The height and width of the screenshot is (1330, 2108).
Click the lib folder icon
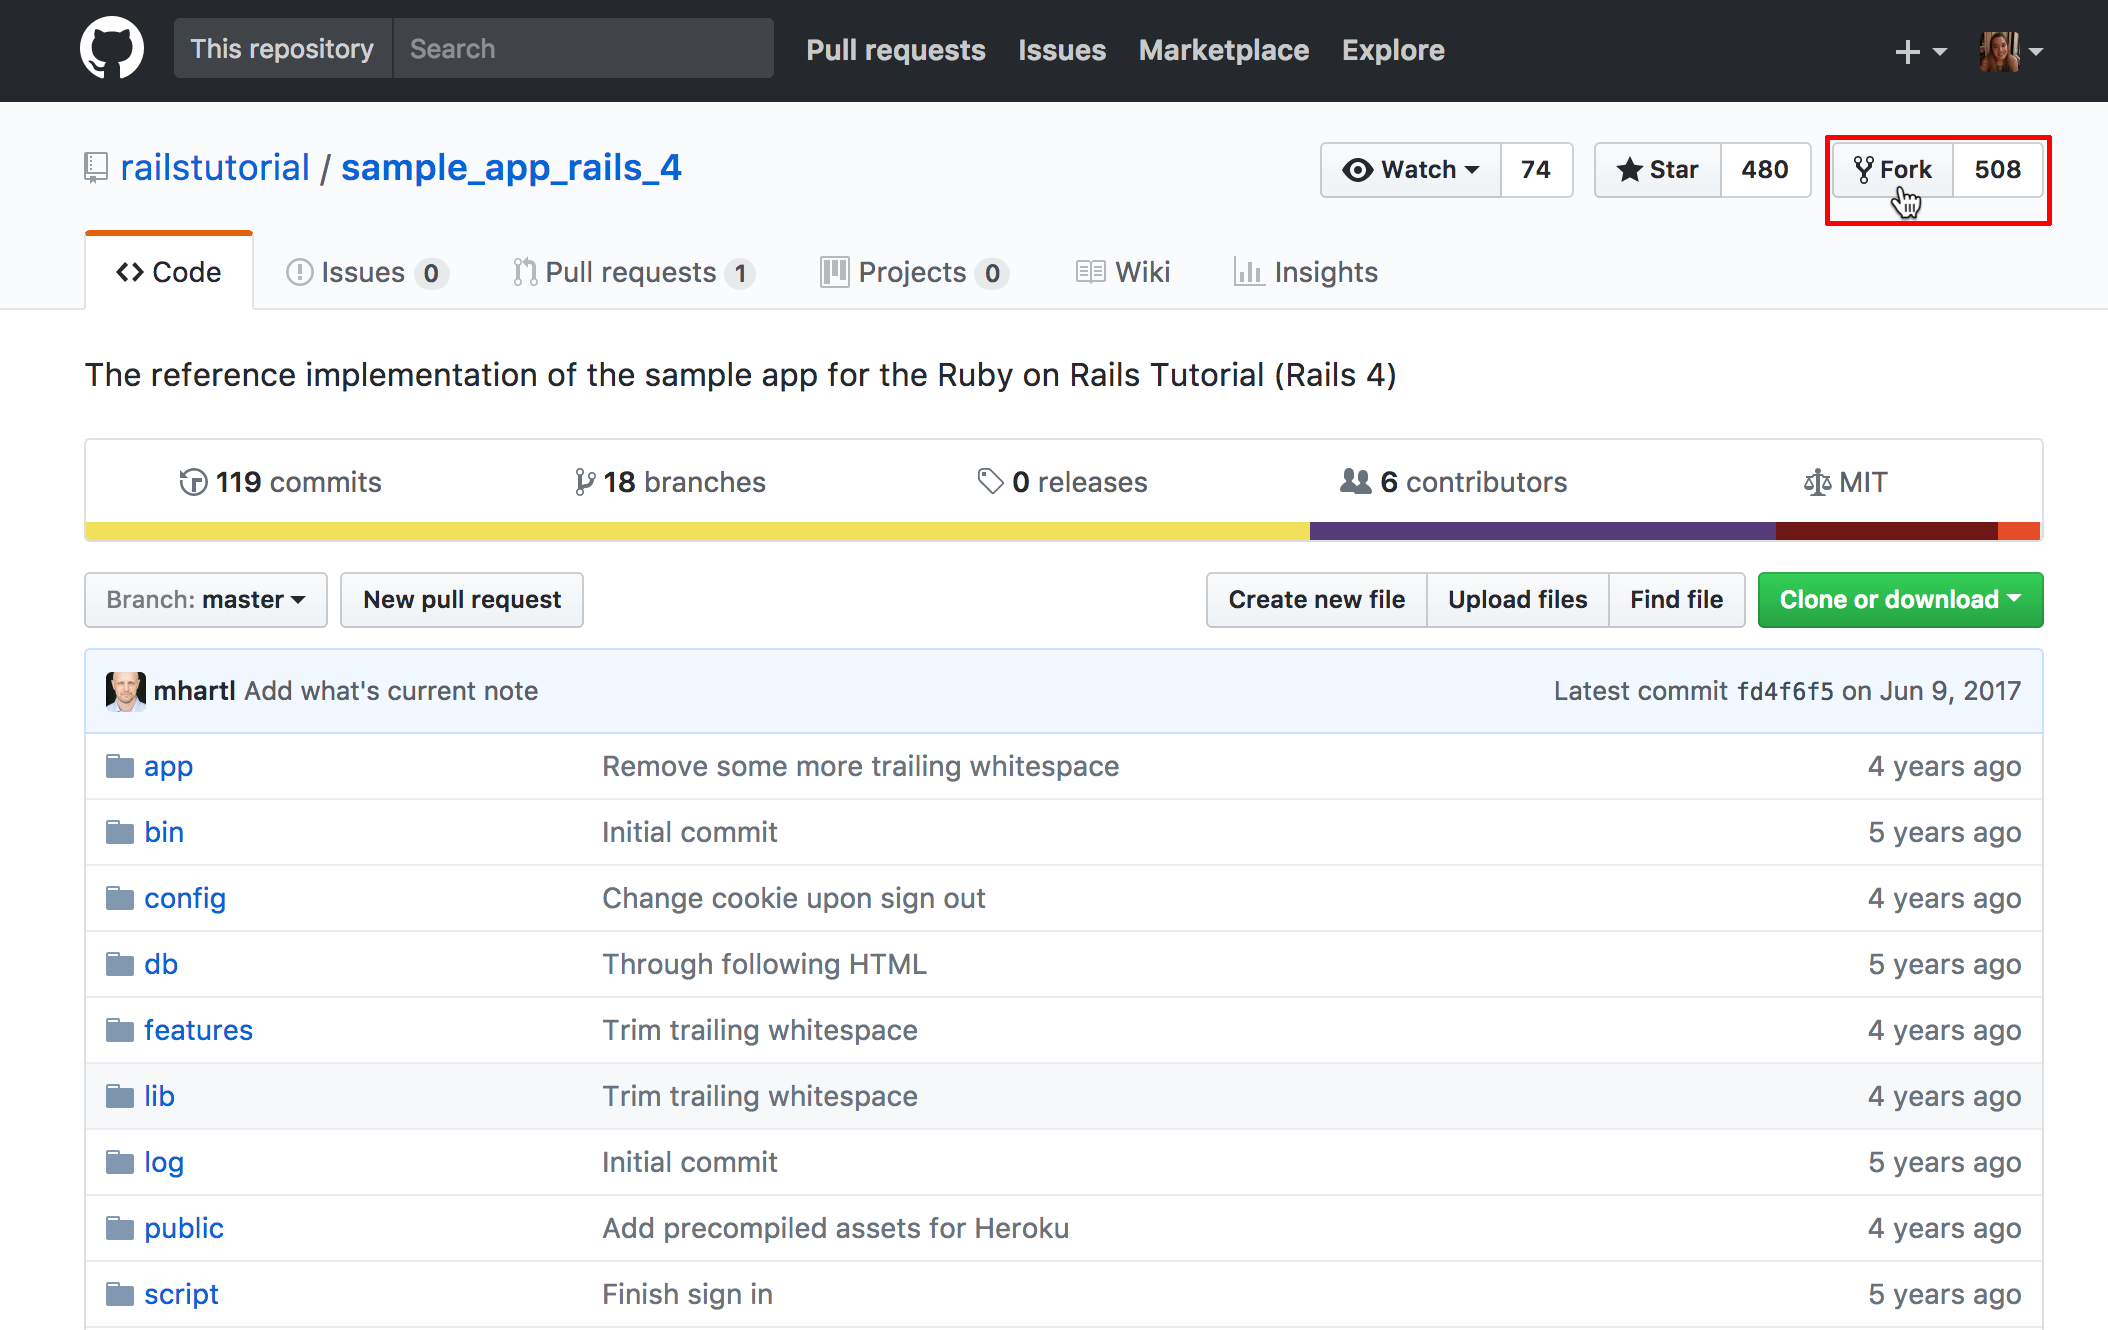click(120, 1096)
